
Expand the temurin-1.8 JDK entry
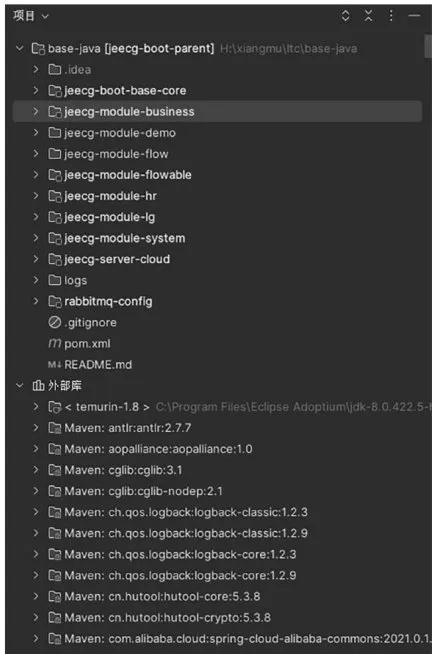coord(36,407)
